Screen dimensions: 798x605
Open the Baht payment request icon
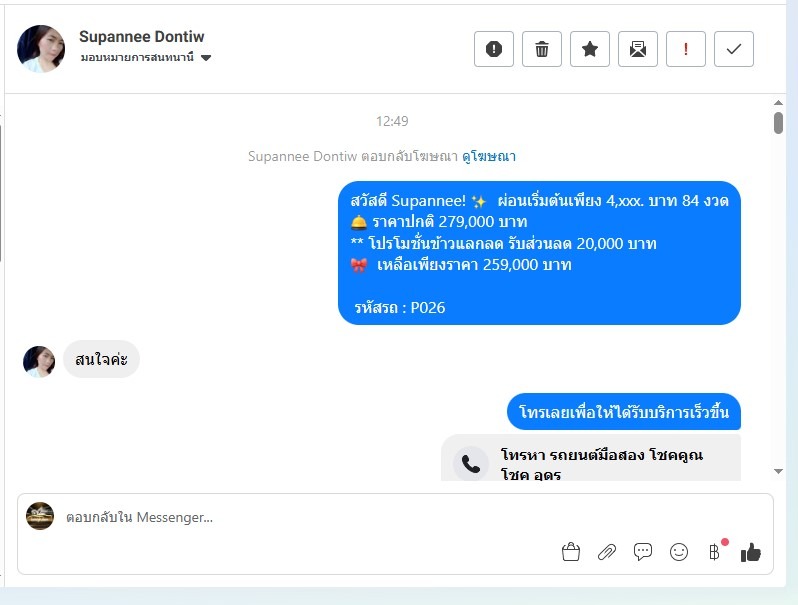(x=715, y=552)
